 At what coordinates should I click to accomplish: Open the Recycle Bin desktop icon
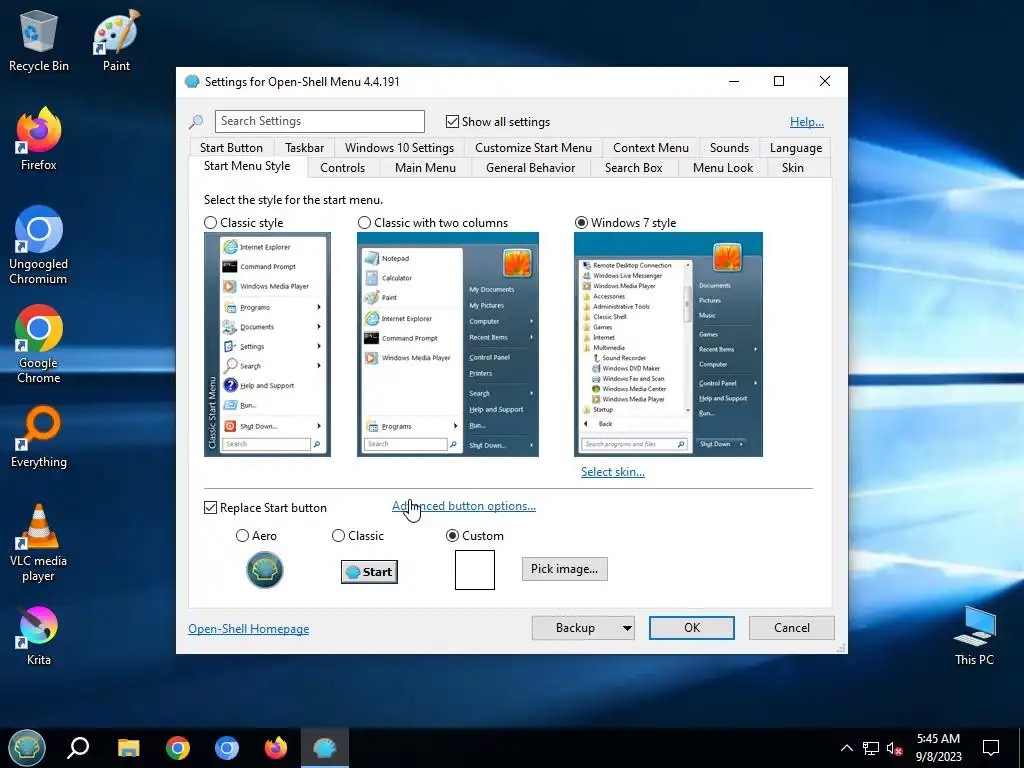pos(39,40)
